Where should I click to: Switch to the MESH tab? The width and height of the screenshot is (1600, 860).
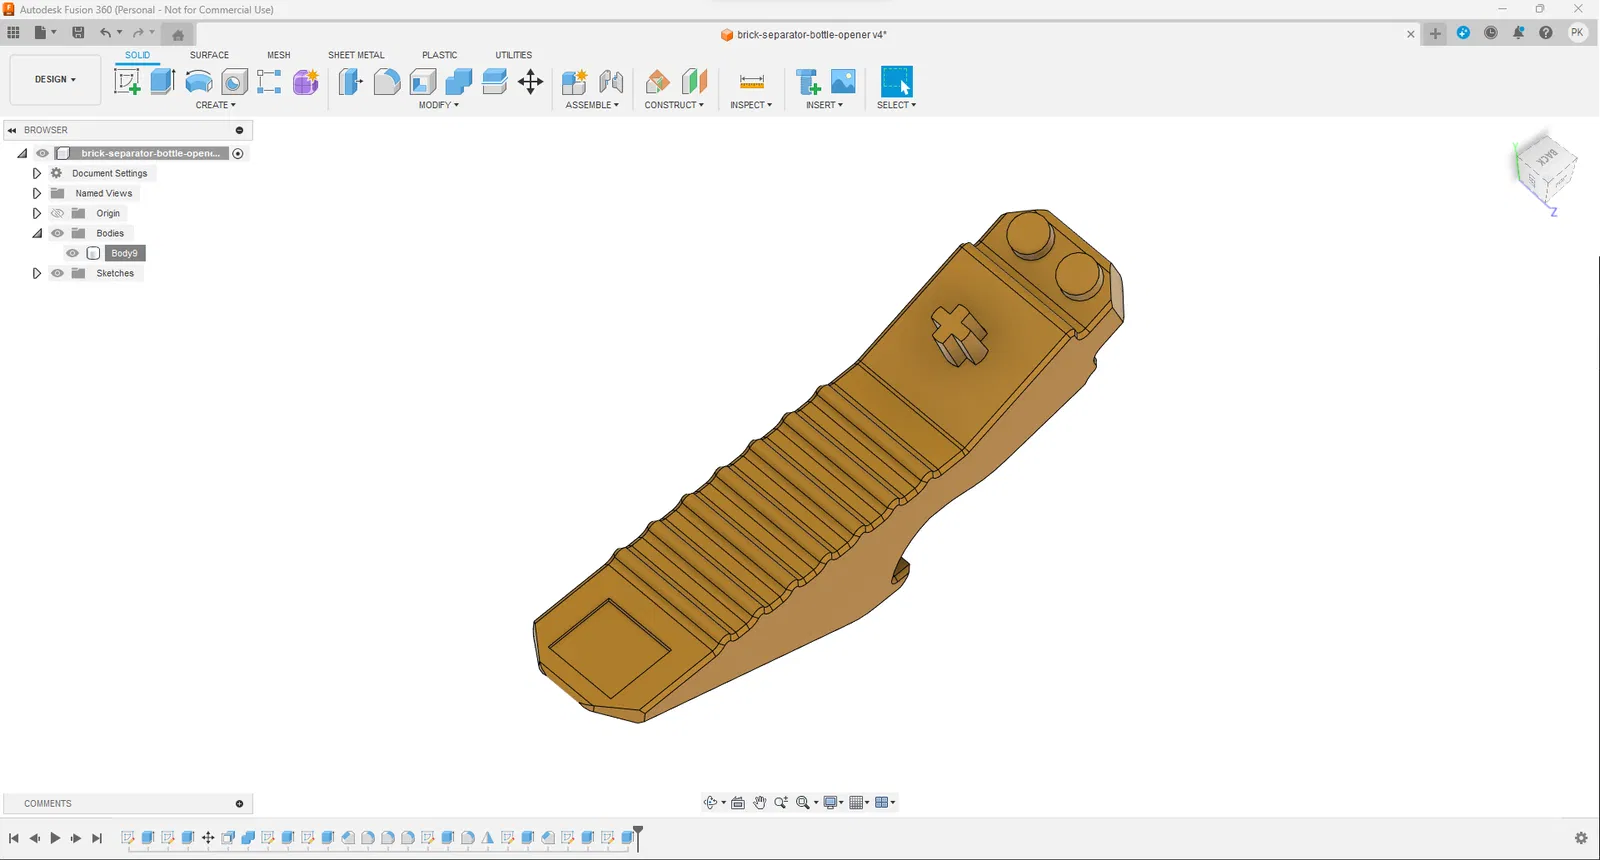279,55
